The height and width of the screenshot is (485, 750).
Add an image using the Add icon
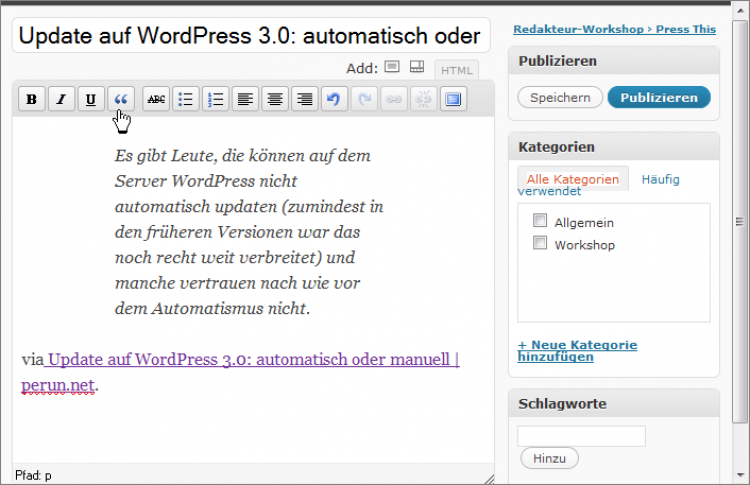[392, 67]
